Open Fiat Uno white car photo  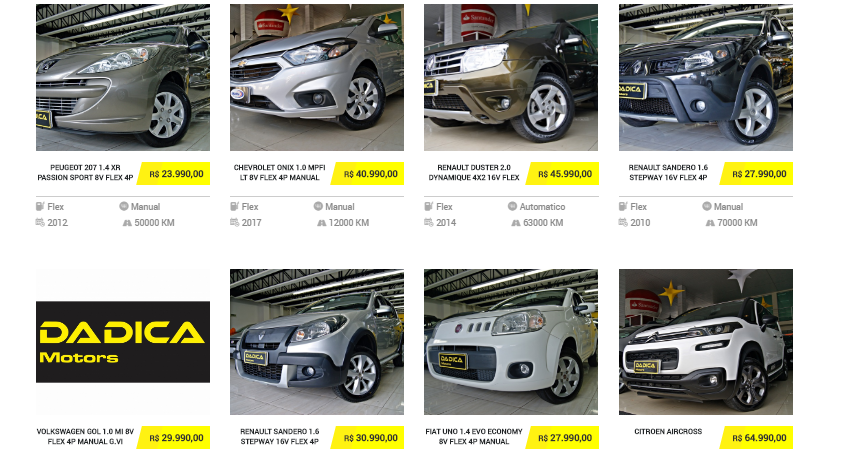pos(511,342)
